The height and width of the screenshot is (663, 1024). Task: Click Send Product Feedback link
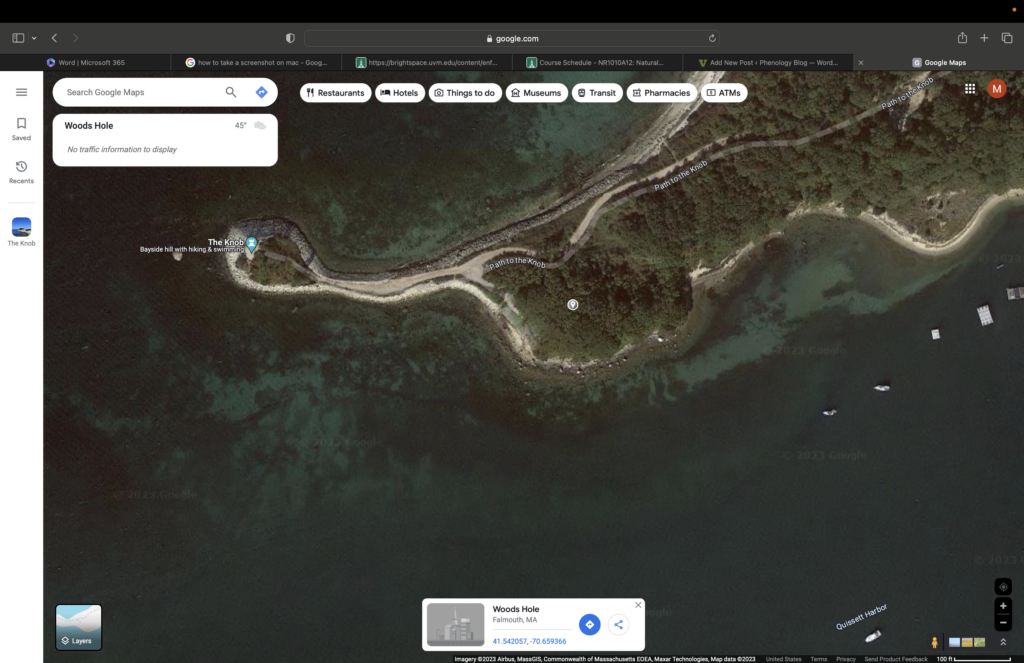click(x=896, y=659)
